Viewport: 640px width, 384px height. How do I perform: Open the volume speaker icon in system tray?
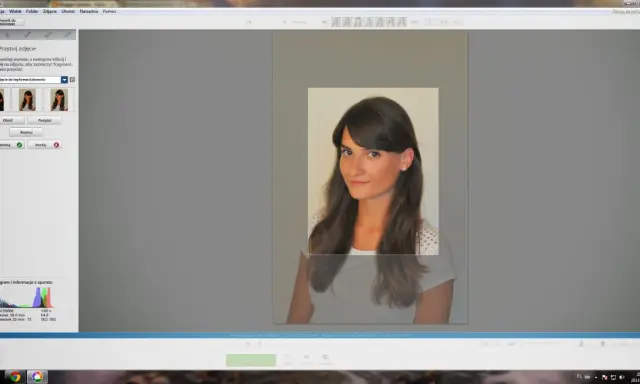tap(622, 377)
